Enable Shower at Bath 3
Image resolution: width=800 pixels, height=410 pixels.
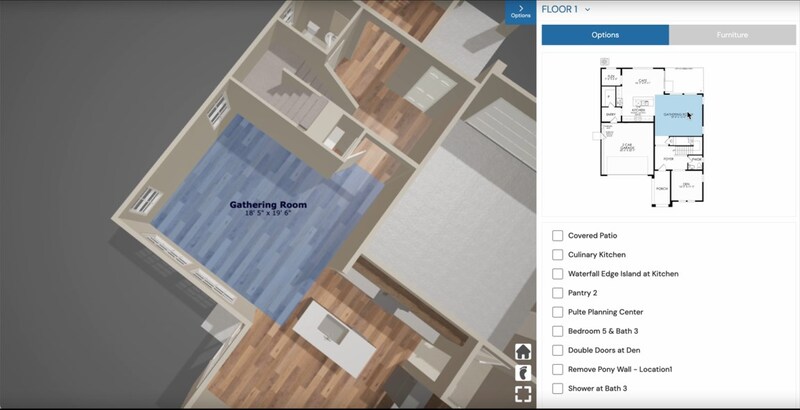[x=558, y=388]
